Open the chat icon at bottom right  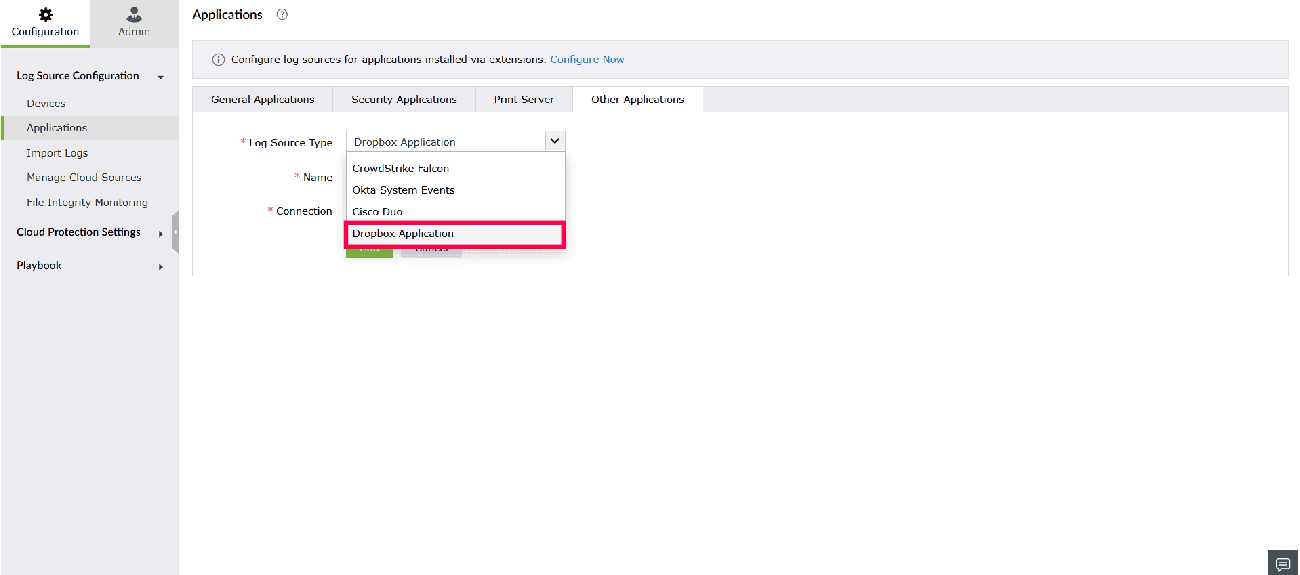1282,563
